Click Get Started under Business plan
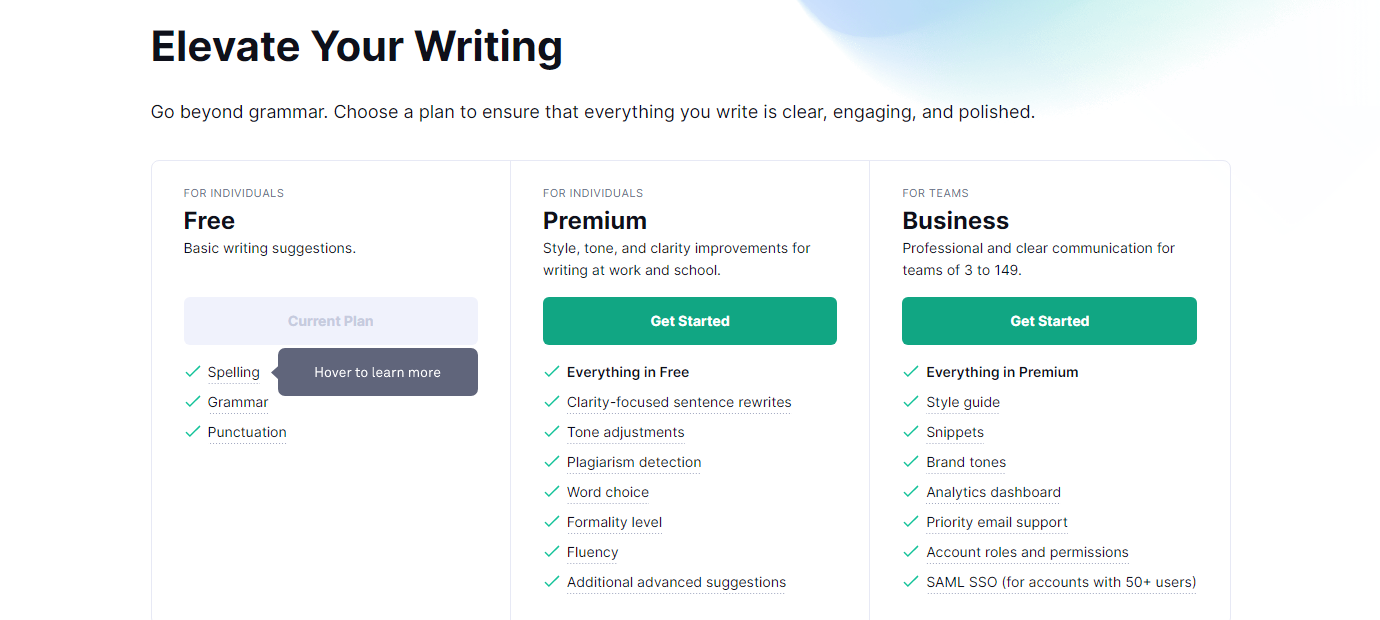Viewport: 1380px width, 620px height. coord(1049,321)
